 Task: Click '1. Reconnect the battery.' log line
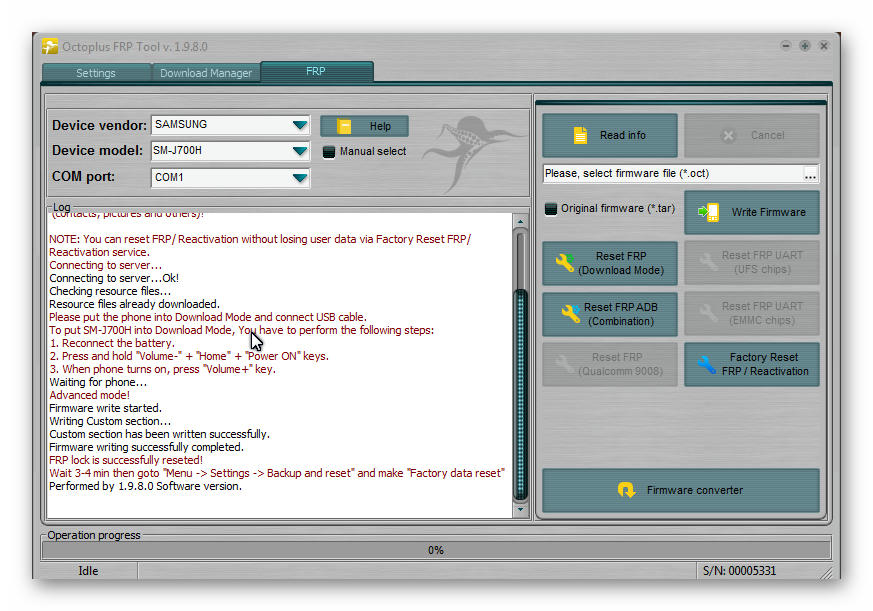[x=112, y=343]
